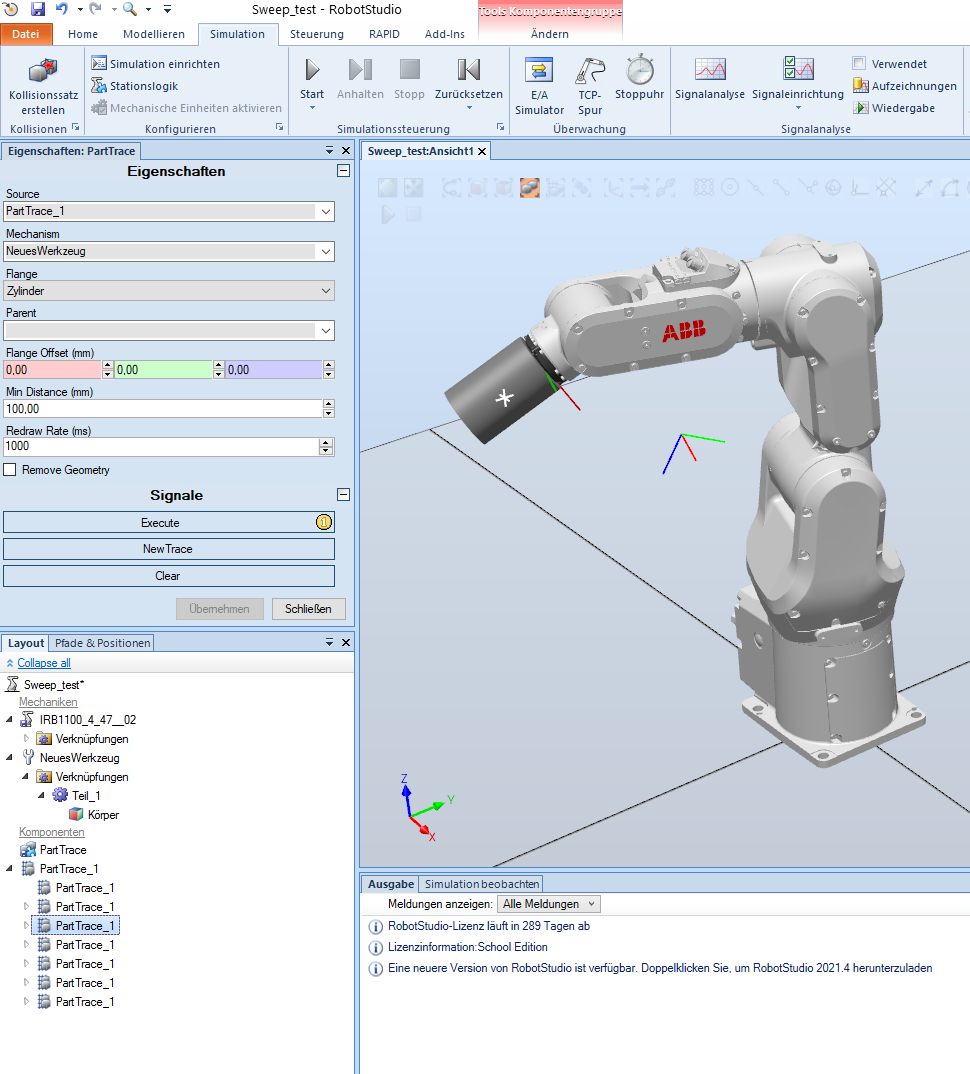Collapse the Eigenschaften section
The image size is (970, 1074).
pyautogui.click(x=344, y=171)
